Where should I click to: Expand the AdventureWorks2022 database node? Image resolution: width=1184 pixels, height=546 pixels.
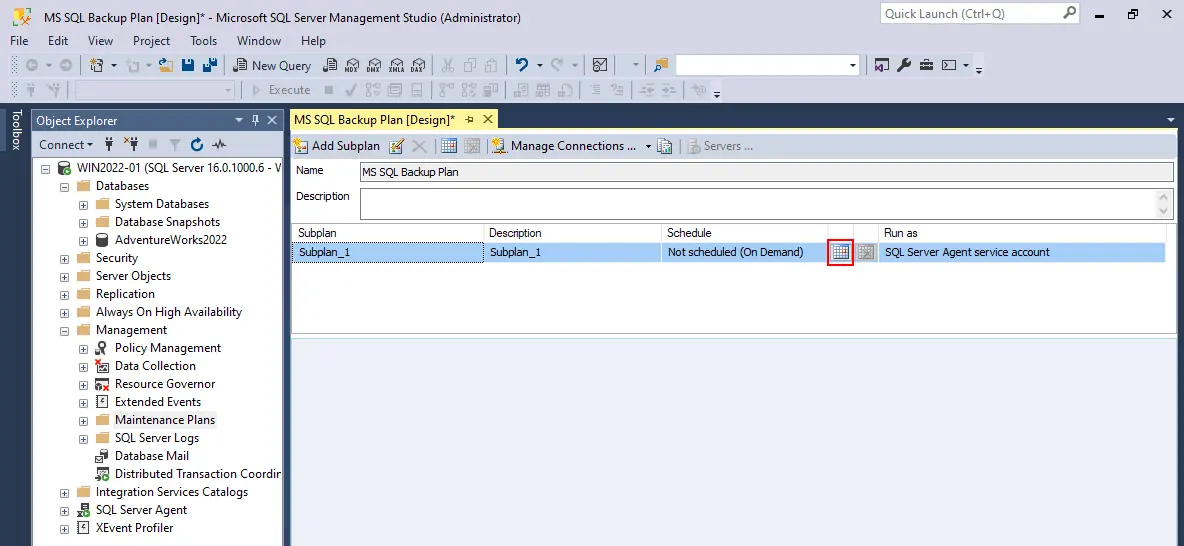[84, 240]
